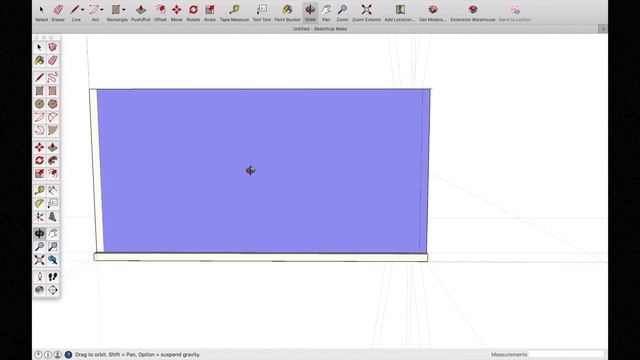Open the Line tool dropdown arrow

click(x=82, y=10)
